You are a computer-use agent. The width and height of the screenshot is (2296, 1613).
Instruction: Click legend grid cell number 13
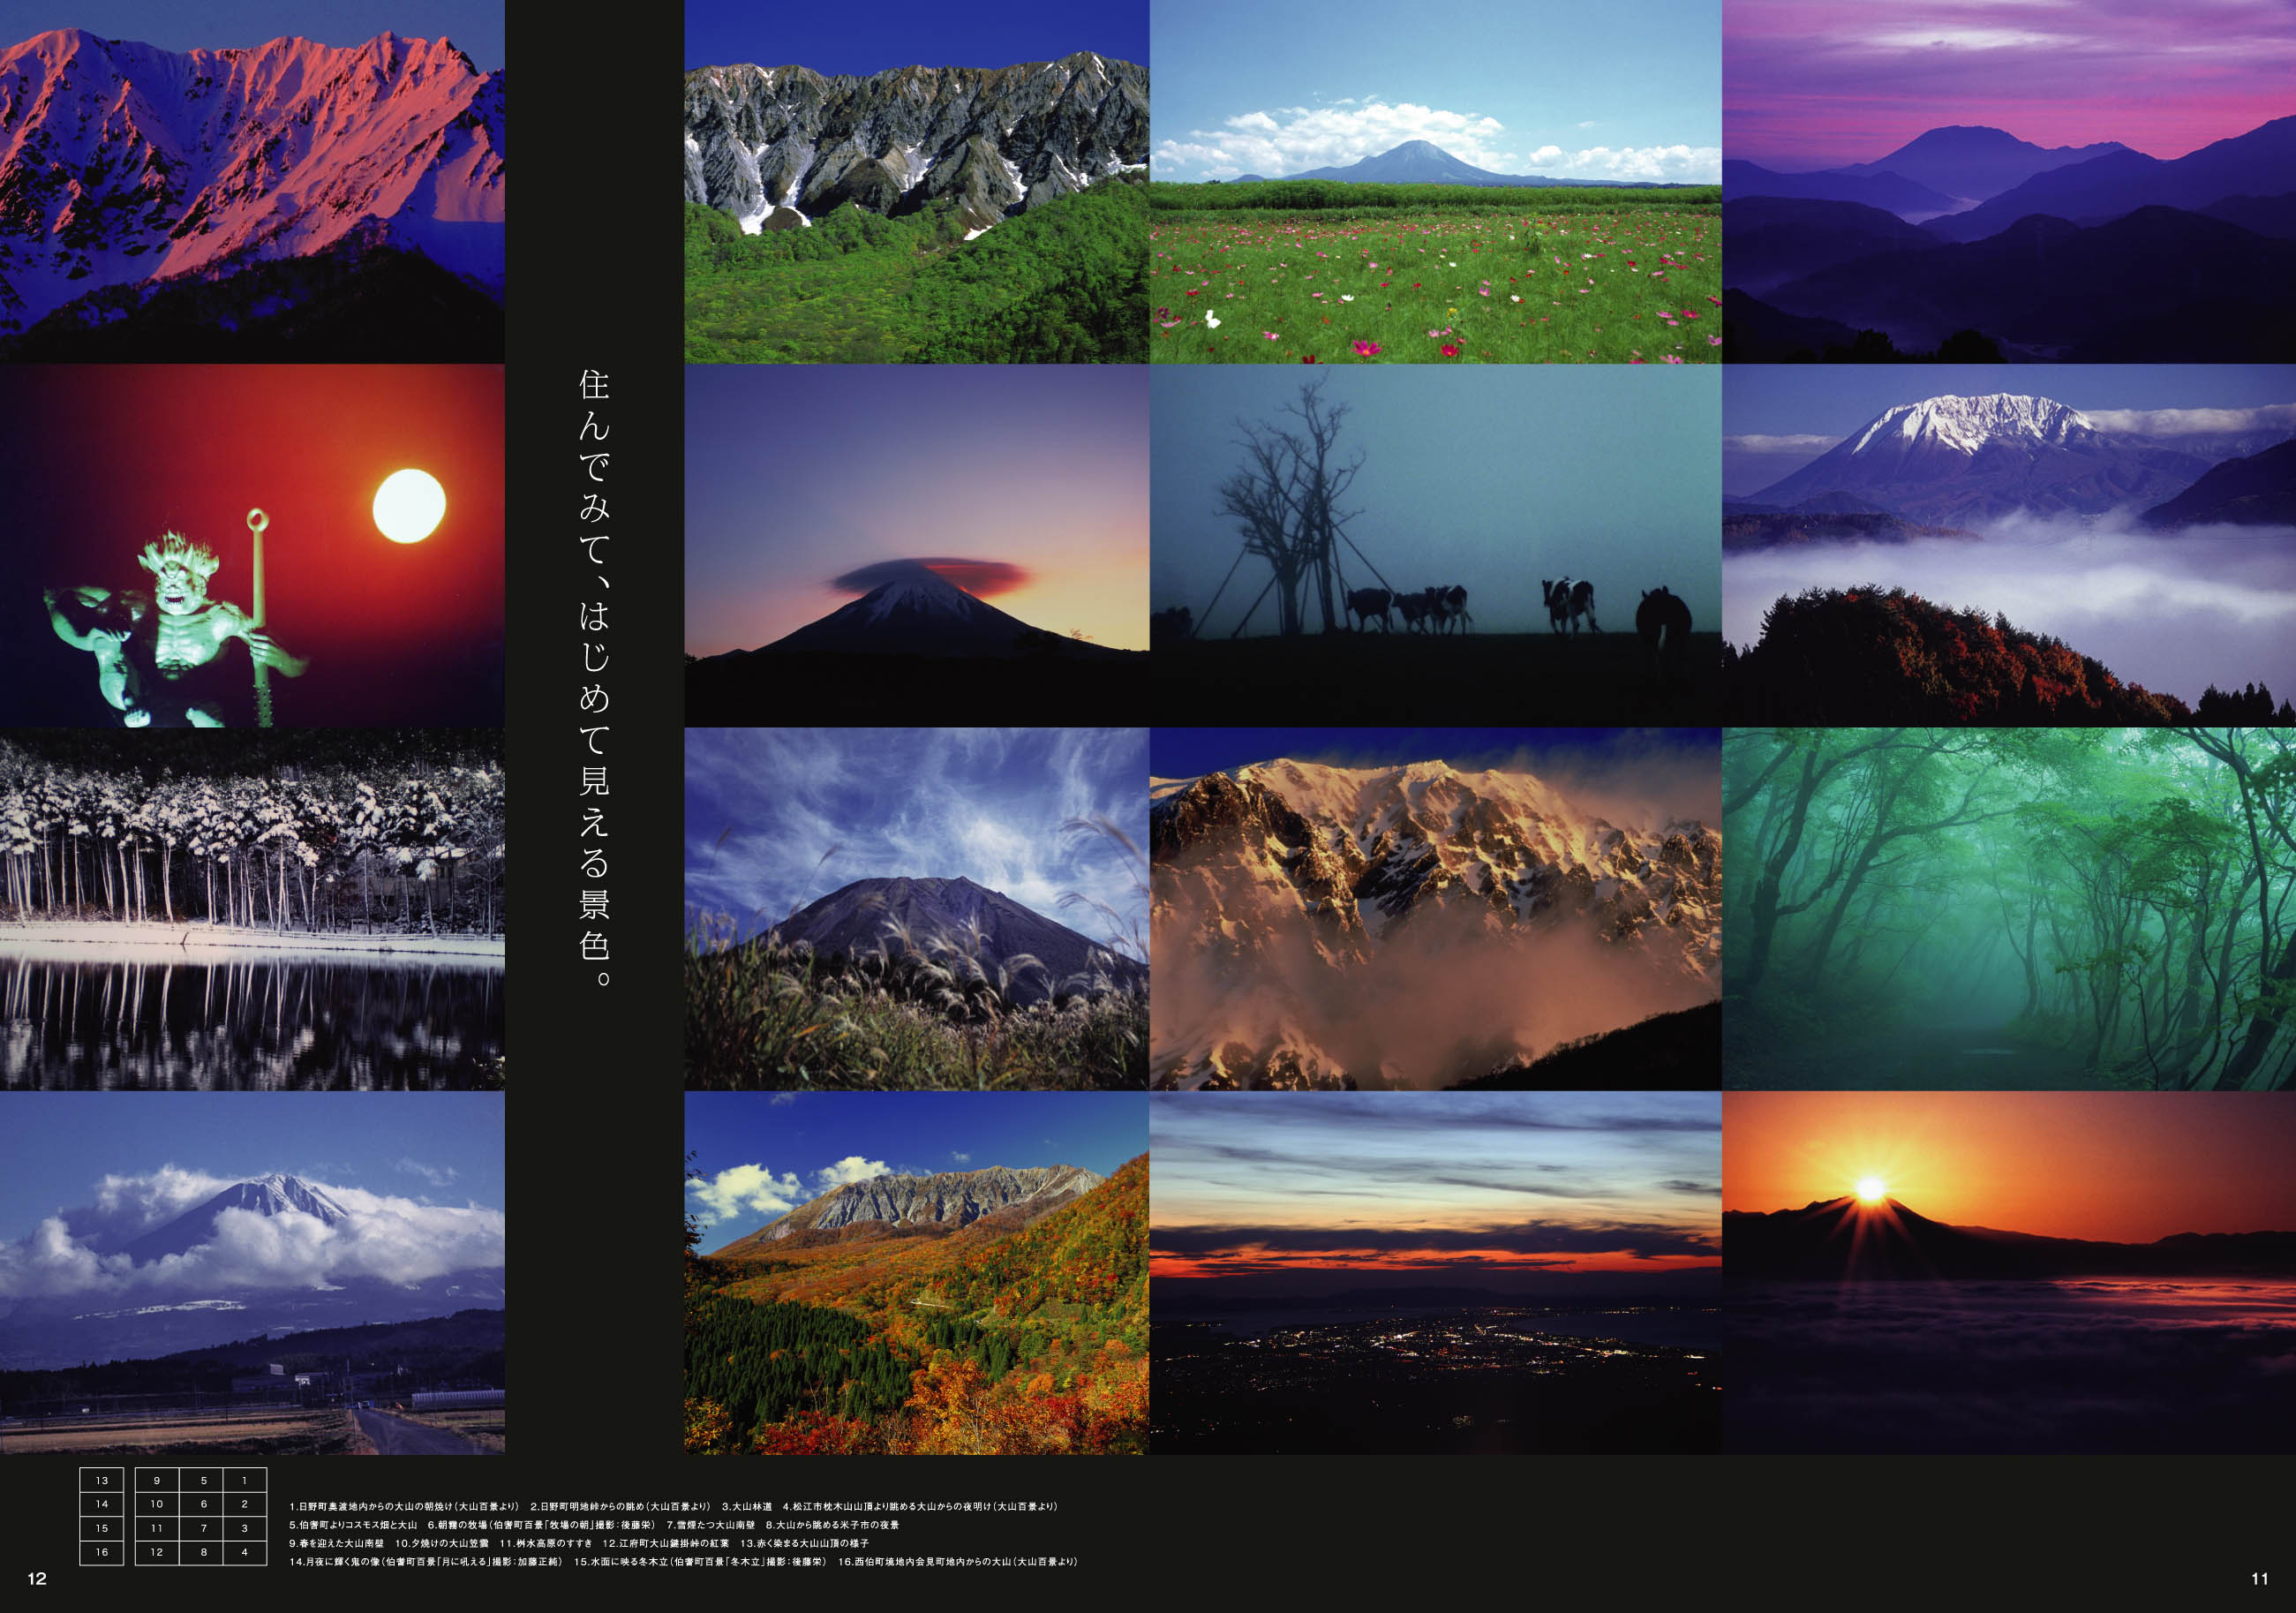pyautogui.click(x=101, y=1480)
